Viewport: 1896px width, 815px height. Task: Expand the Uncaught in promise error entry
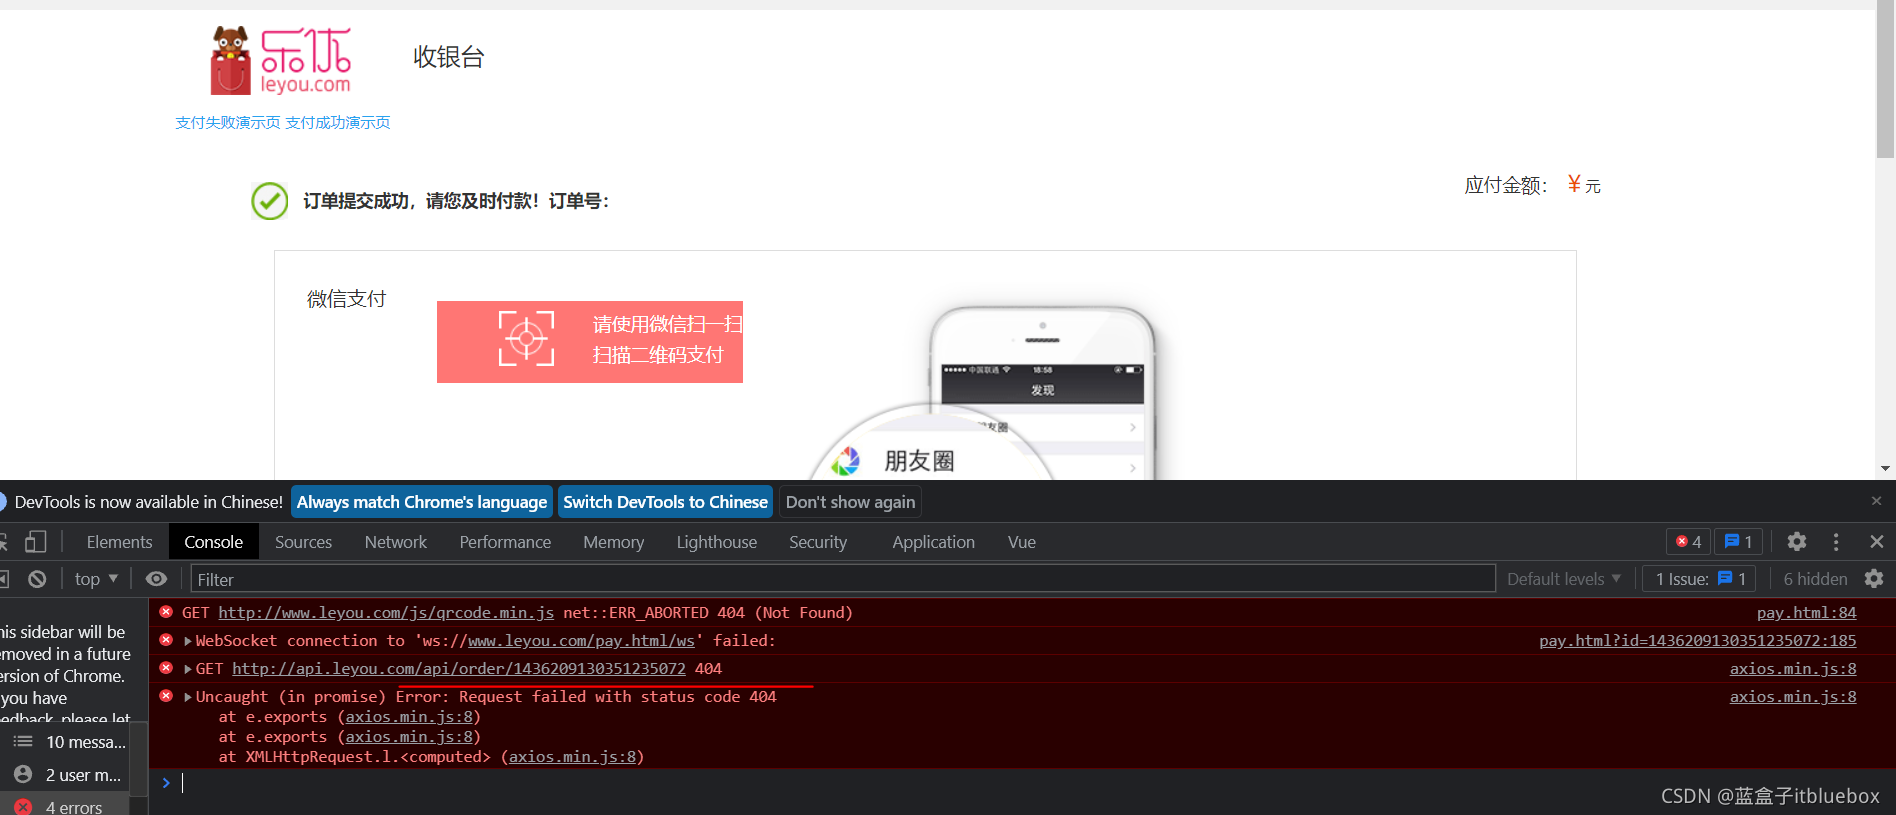point(188,697)
